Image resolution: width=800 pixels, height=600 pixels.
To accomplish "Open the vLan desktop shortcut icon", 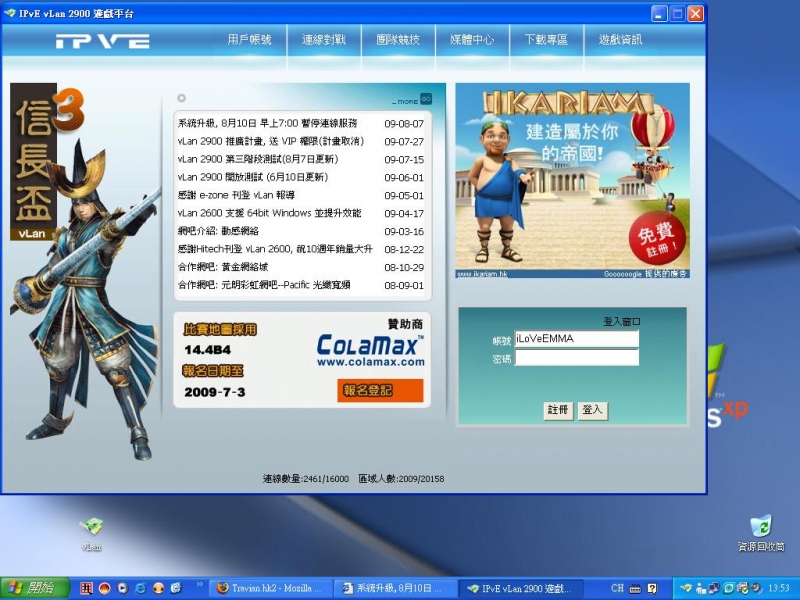I will click(92, 527).
